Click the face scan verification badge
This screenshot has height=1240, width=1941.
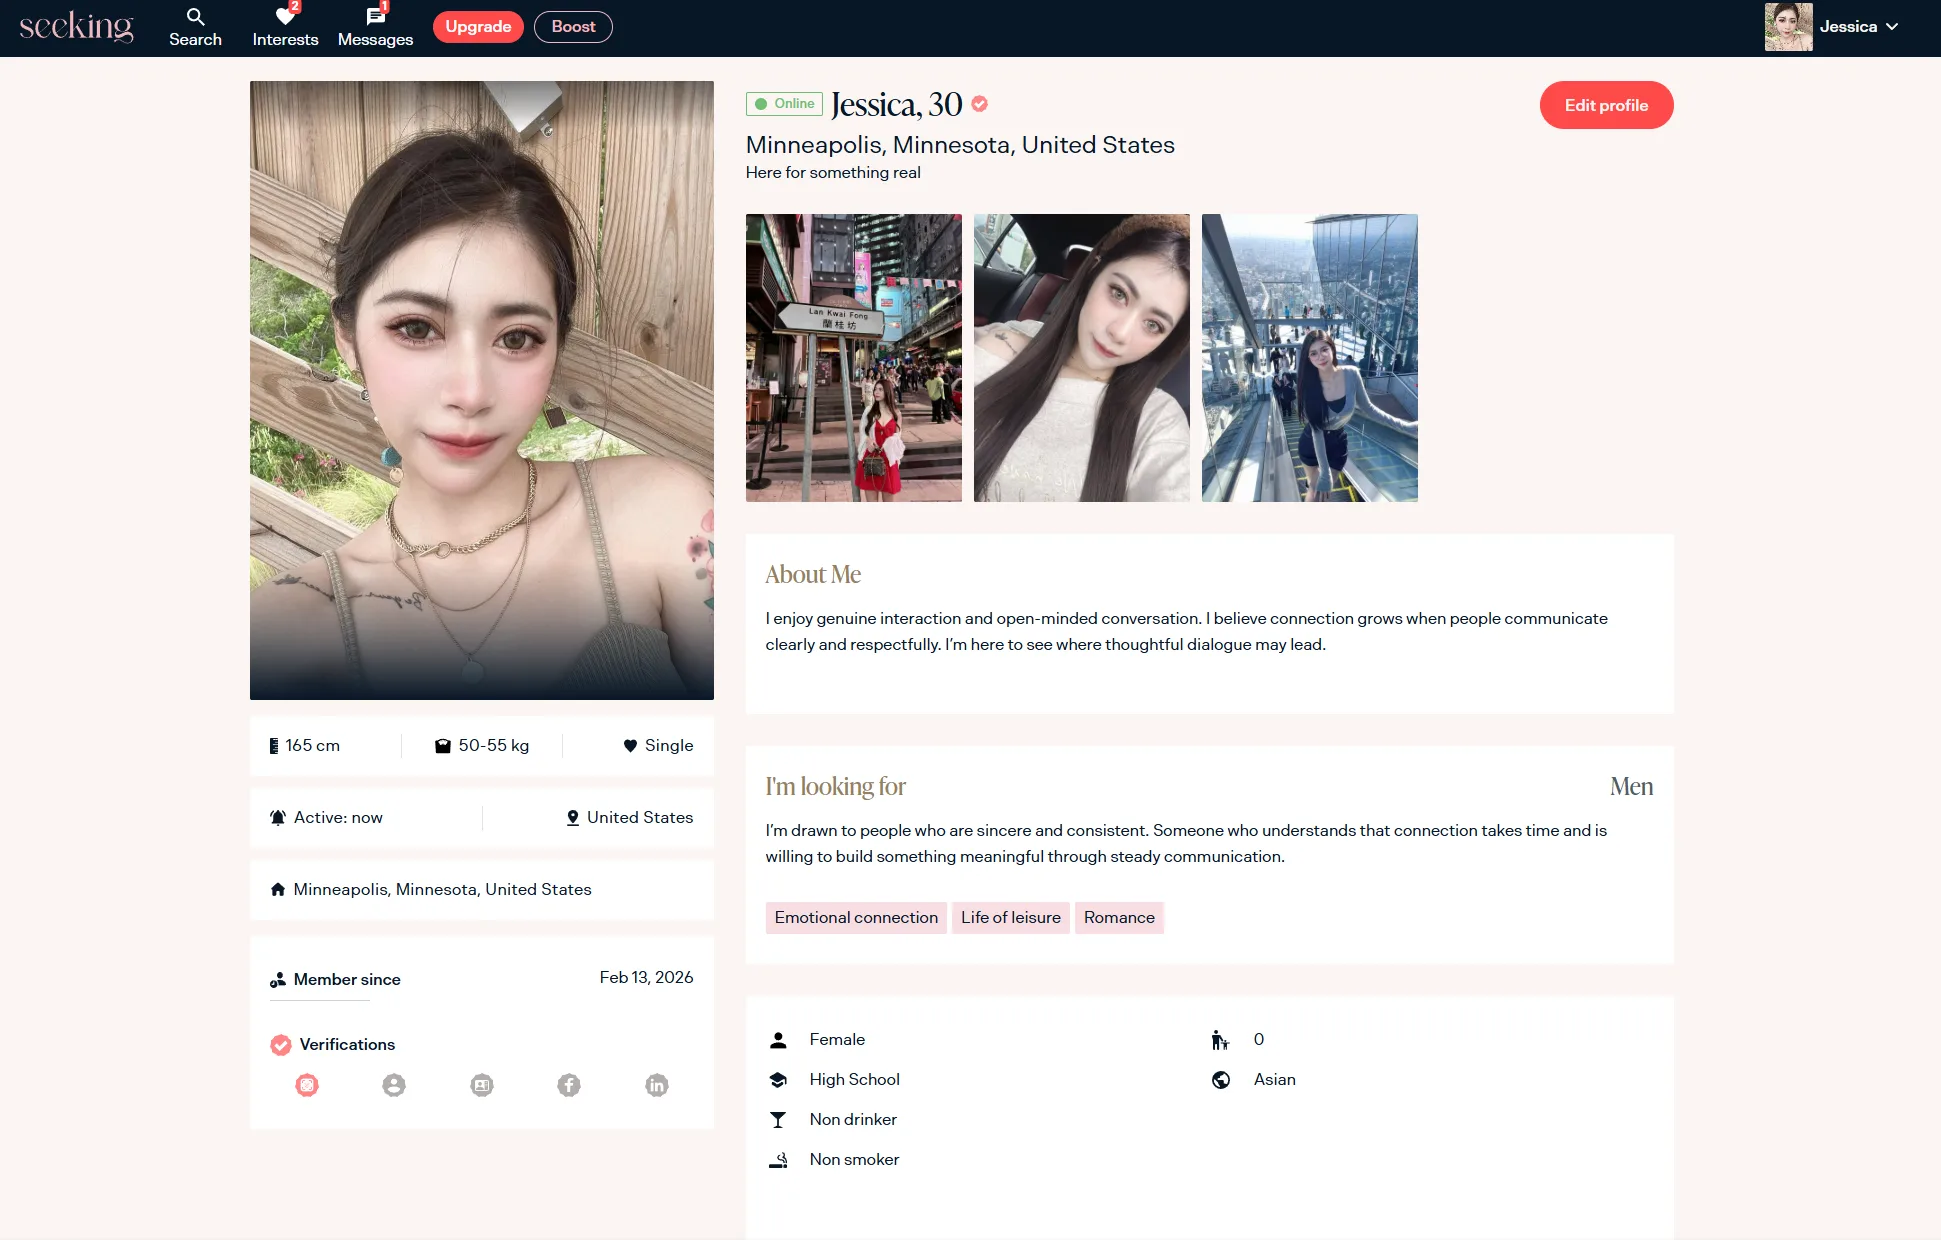coord(307,1085)
